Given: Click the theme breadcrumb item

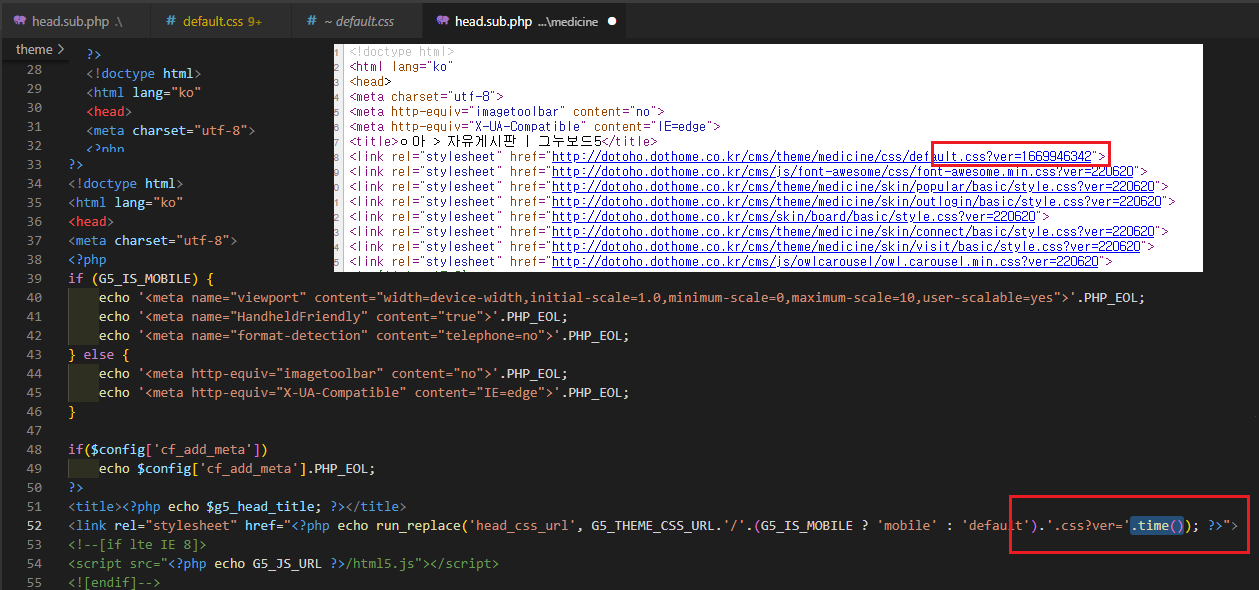Looking at the screenshot, I should tap(34, 49).
